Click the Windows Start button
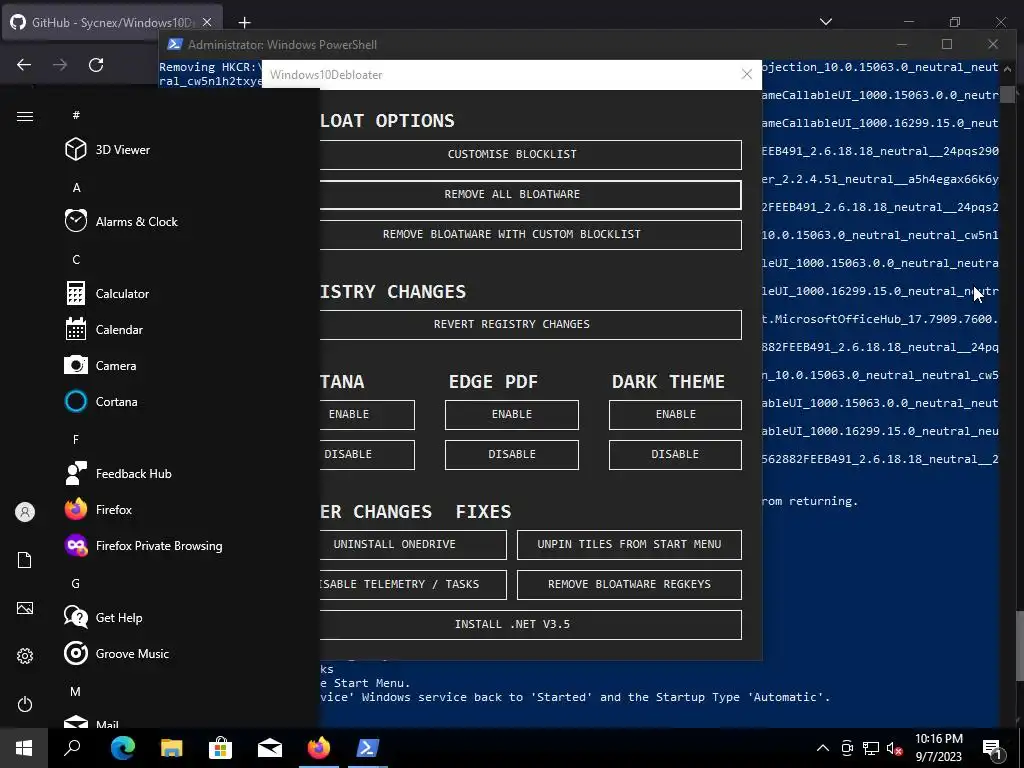Viewport: 1024px width, 768px height. [x=24, y=748]
